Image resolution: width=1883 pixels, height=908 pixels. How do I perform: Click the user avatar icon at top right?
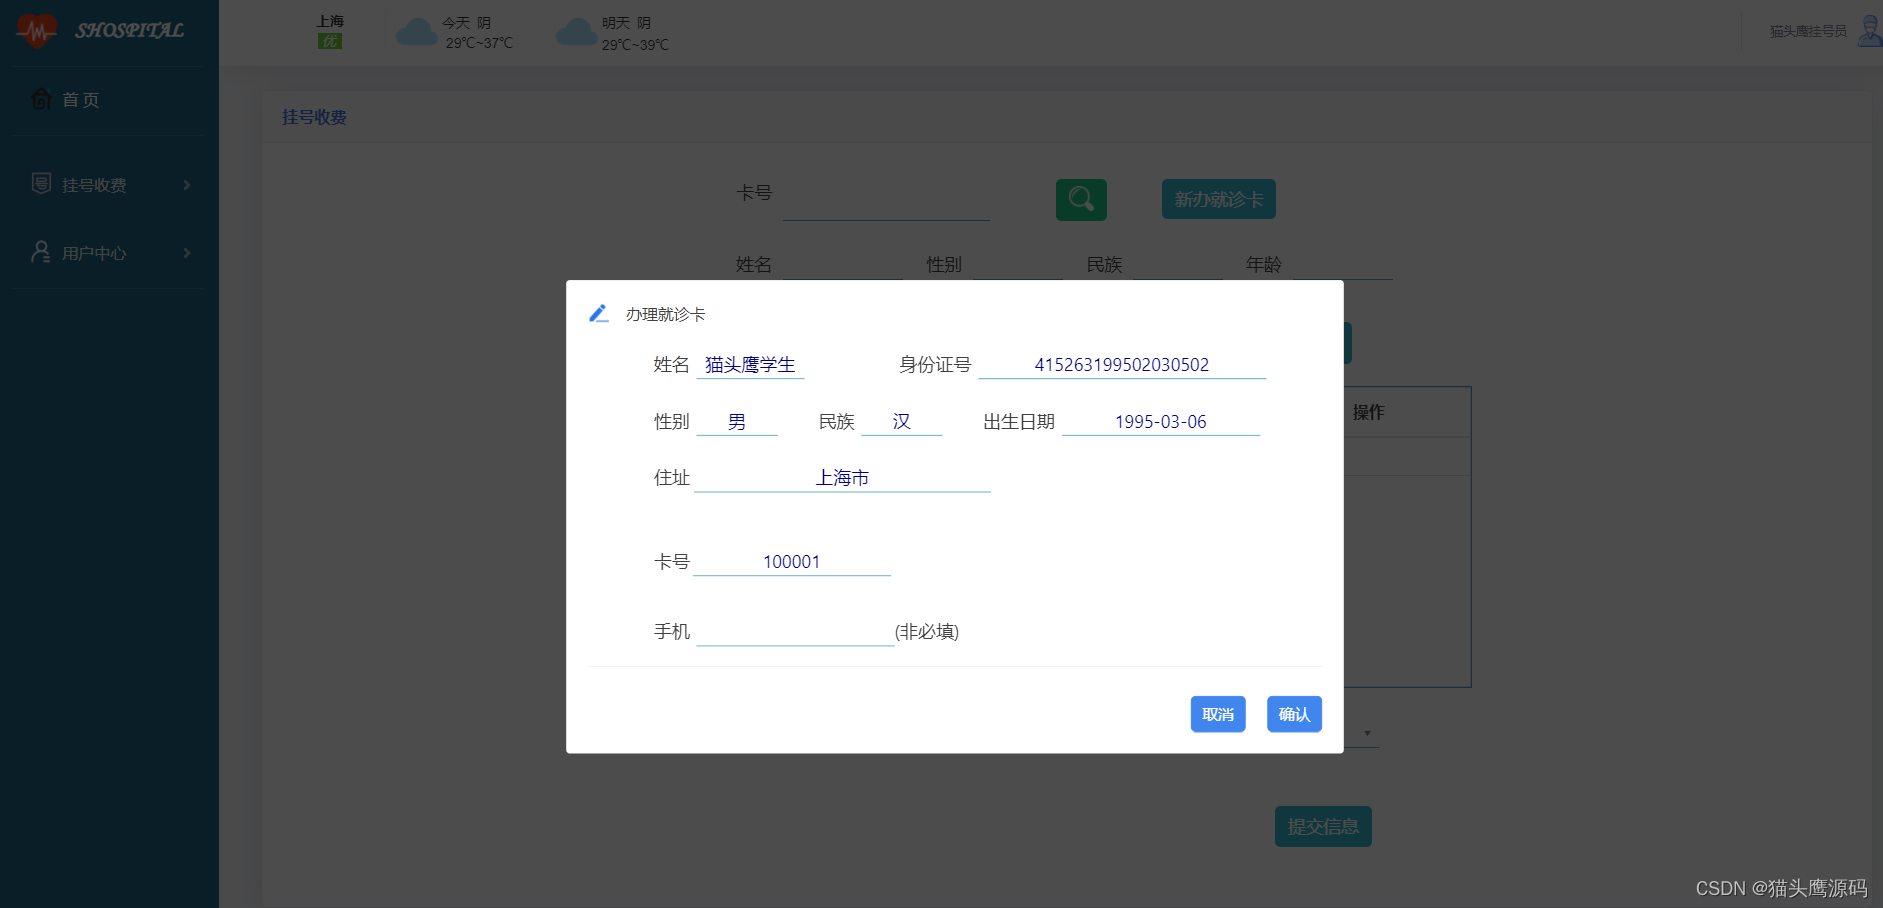(1869, 30)
